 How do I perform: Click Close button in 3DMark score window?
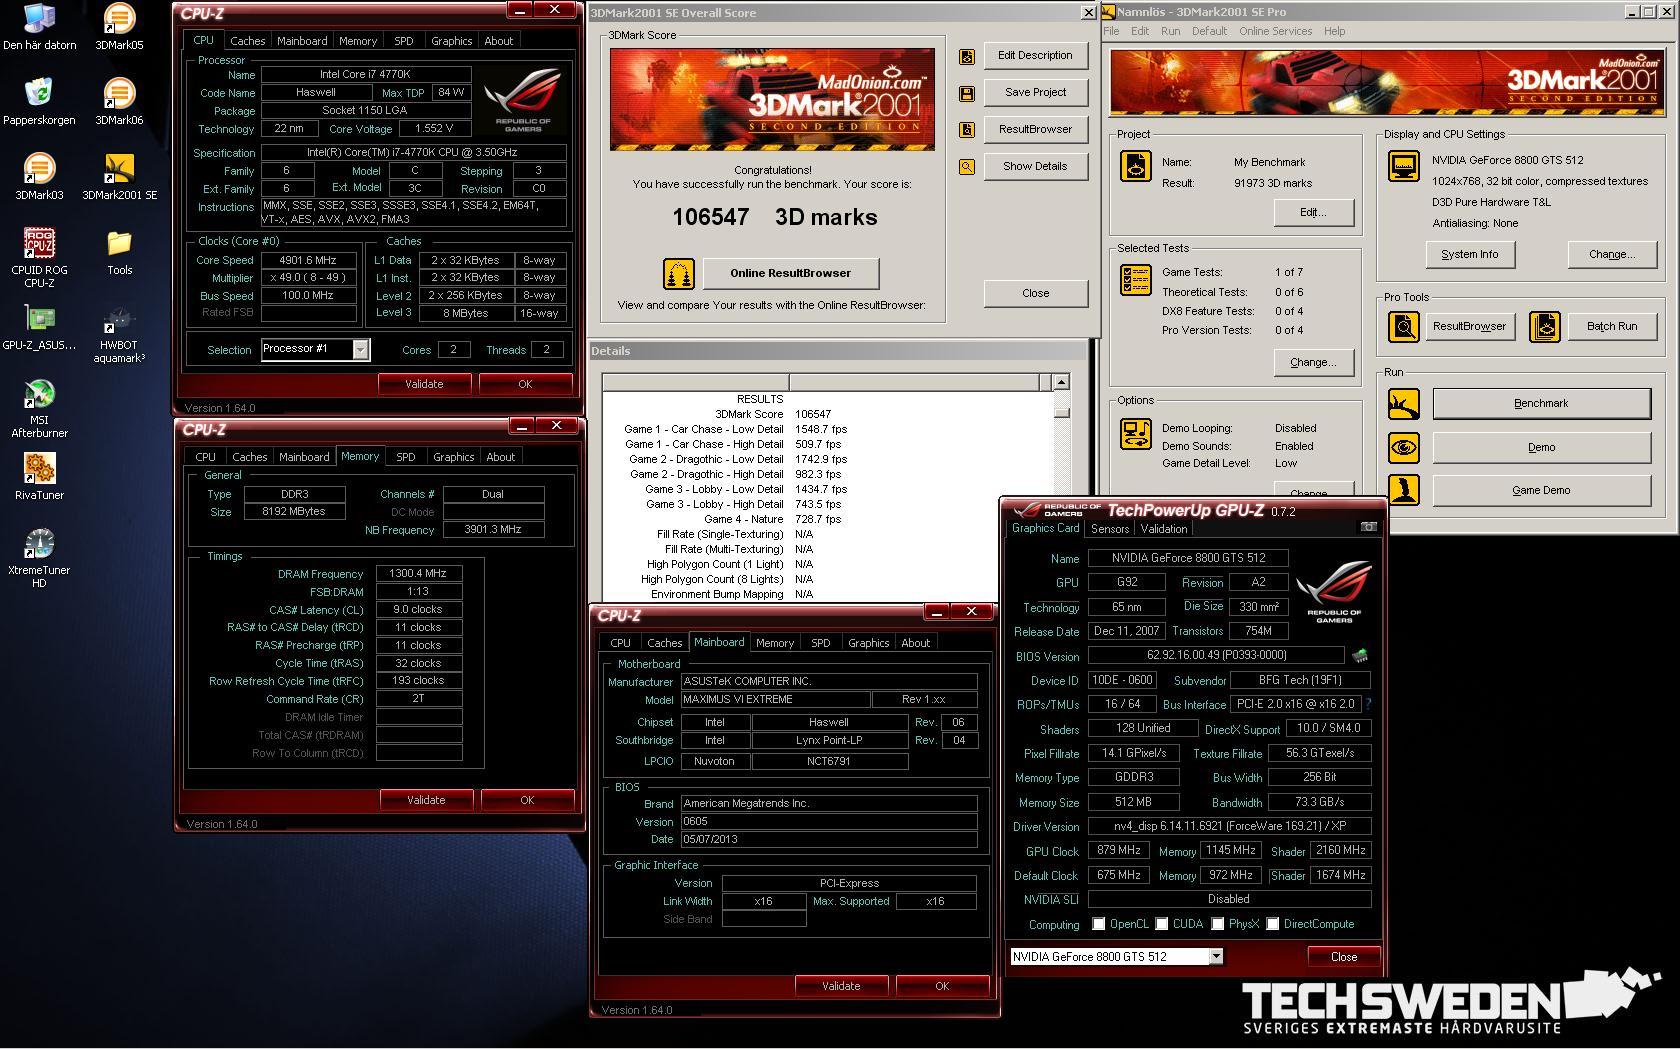click(x=1035, y=293)
